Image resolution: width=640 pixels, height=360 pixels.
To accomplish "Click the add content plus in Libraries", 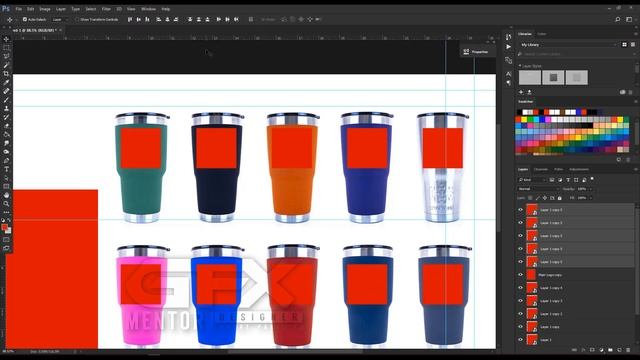I will click(521, 92).
